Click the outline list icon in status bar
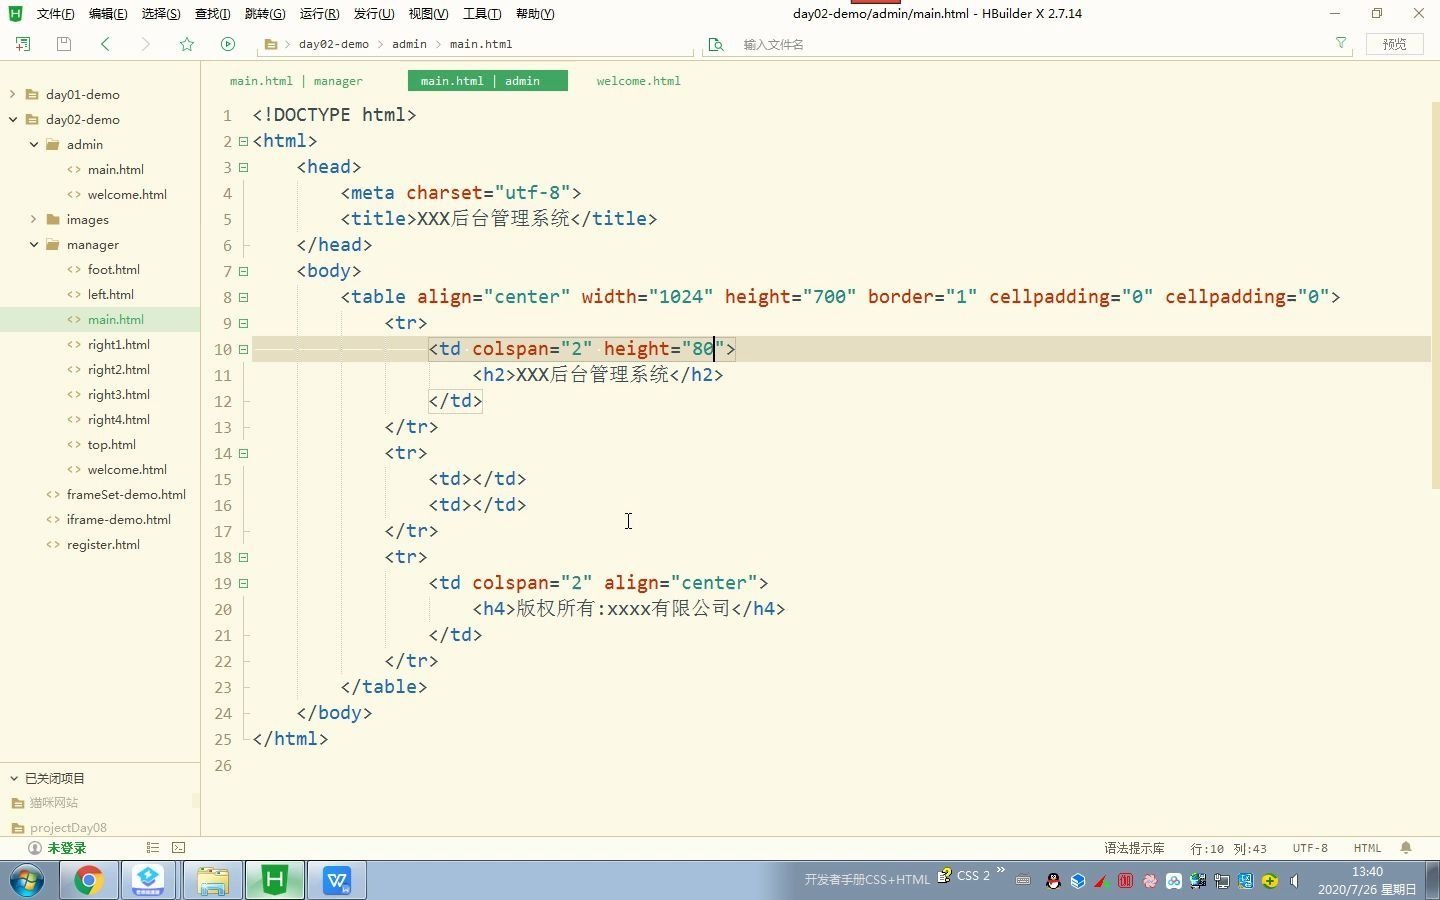The image size is (1440, 900). point(153,847)
